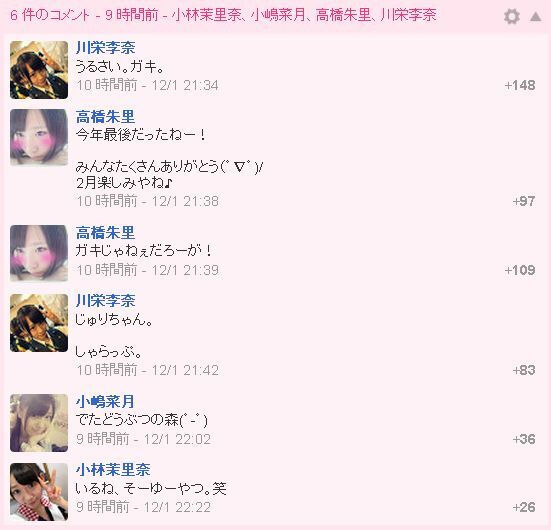Open 小嶋菜月 name link

105,401
